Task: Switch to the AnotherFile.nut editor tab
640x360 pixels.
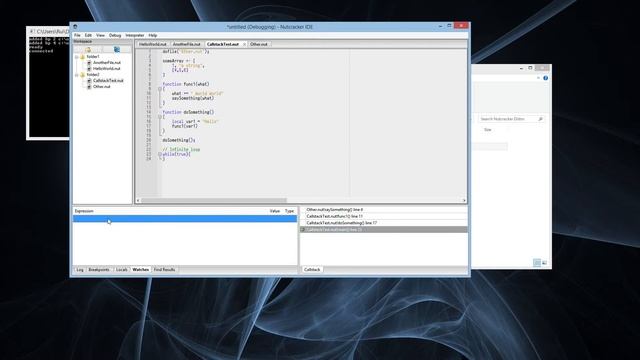Action: [187, 44]
